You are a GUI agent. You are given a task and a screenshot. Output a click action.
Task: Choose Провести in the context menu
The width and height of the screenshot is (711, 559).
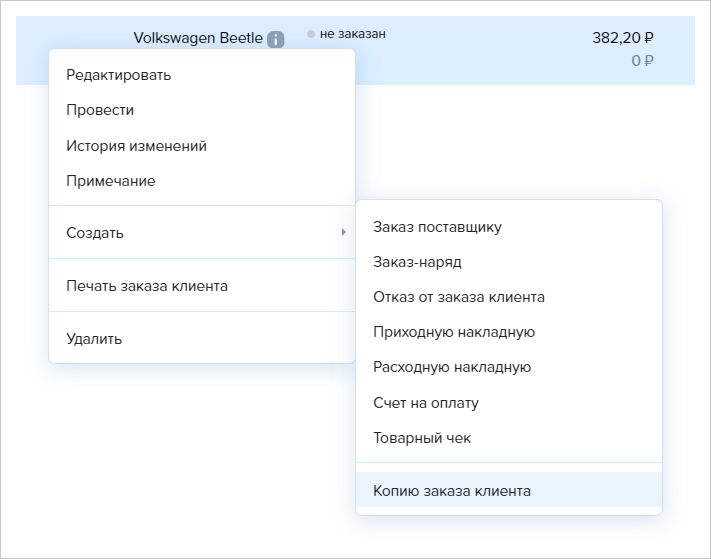coord(100,110)
